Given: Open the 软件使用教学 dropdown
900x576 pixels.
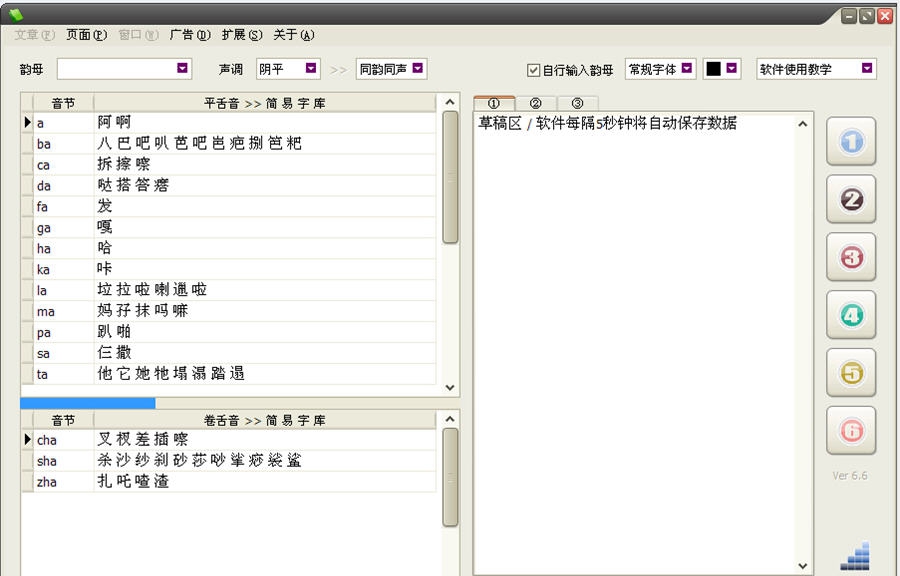Looking at the screenshot, I should [x=866, y=69].
